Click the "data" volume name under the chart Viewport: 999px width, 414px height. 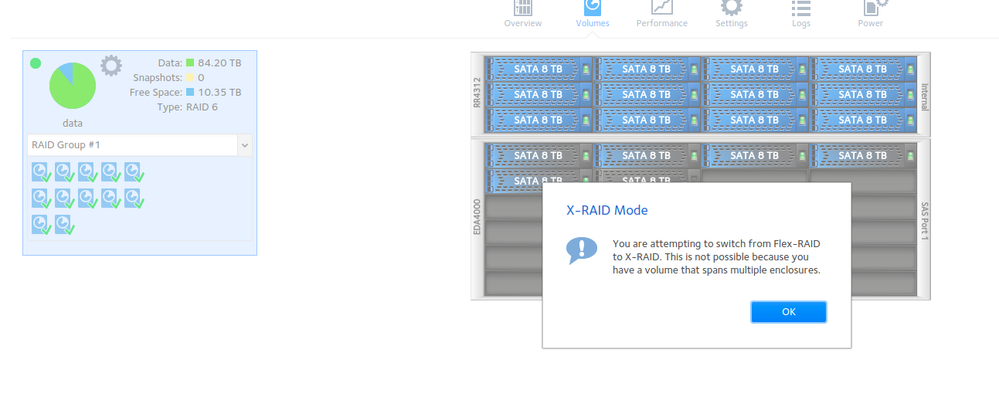(73, 123)
